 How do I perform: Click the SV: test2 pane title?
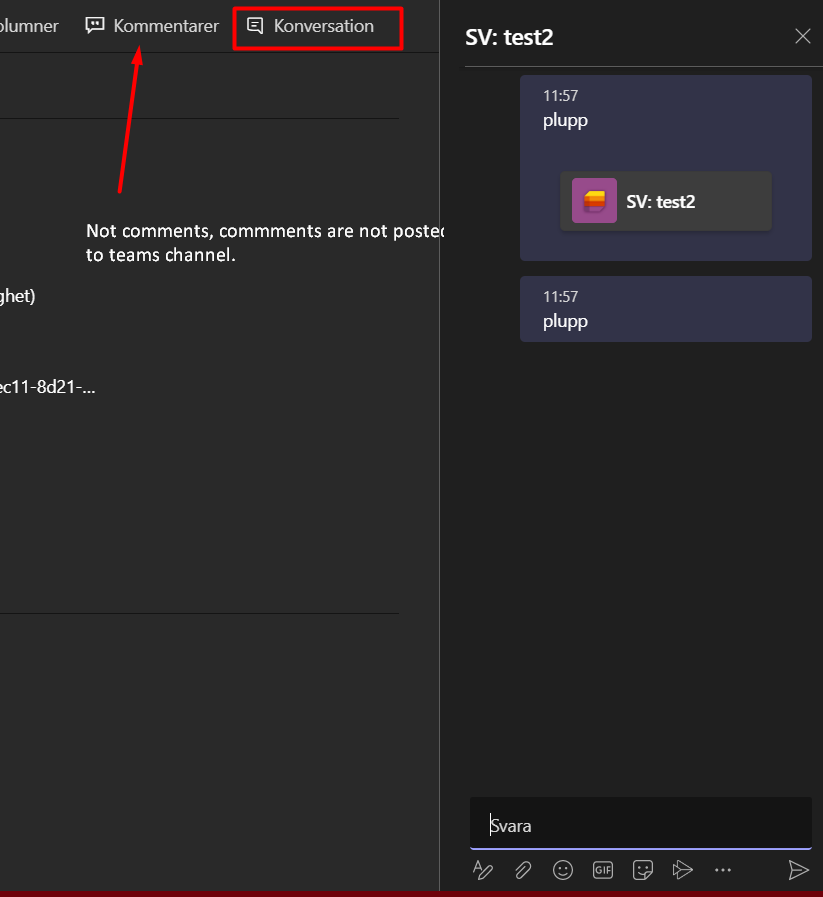[509, 36]
